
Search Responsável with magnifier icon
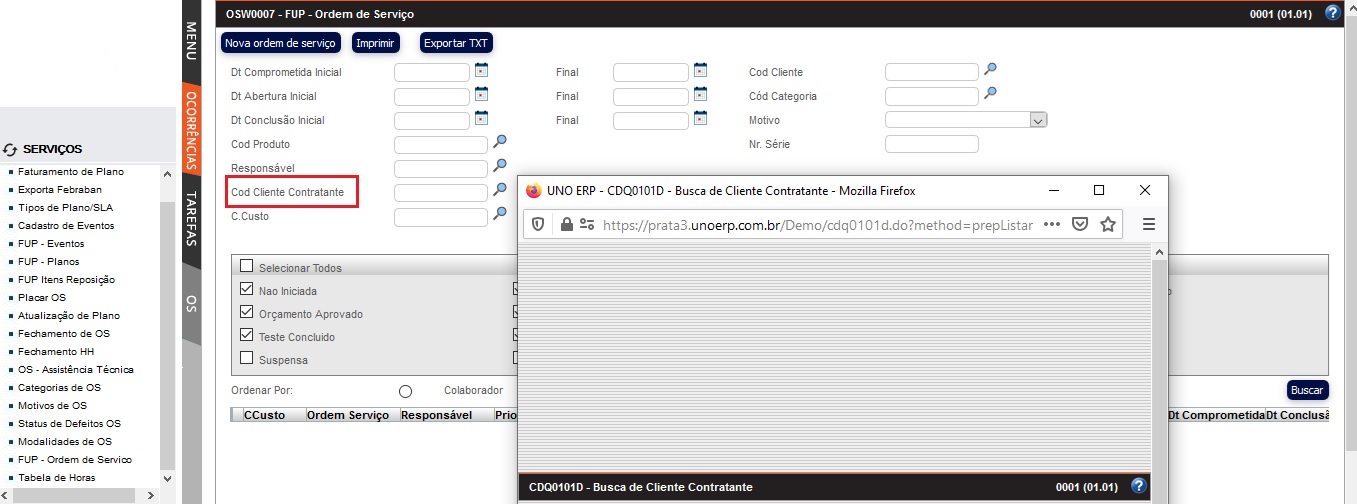[501, 166]
